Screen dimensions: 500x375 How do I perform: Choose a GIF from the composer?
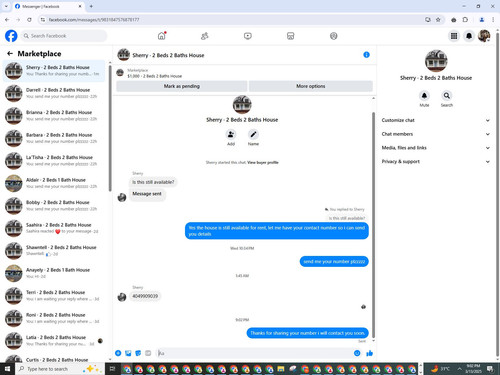(148, 353)
